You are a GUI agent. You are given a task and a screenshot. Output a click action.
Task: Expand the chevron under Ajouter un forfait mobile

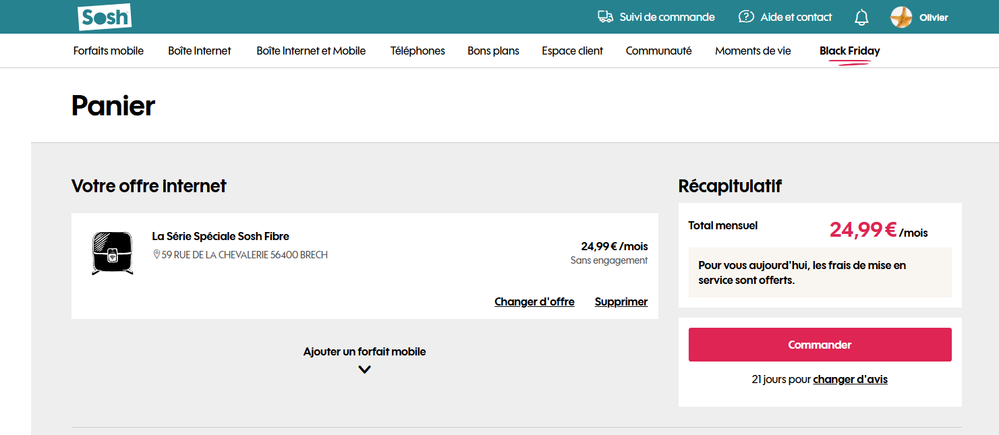click(364, 369)
